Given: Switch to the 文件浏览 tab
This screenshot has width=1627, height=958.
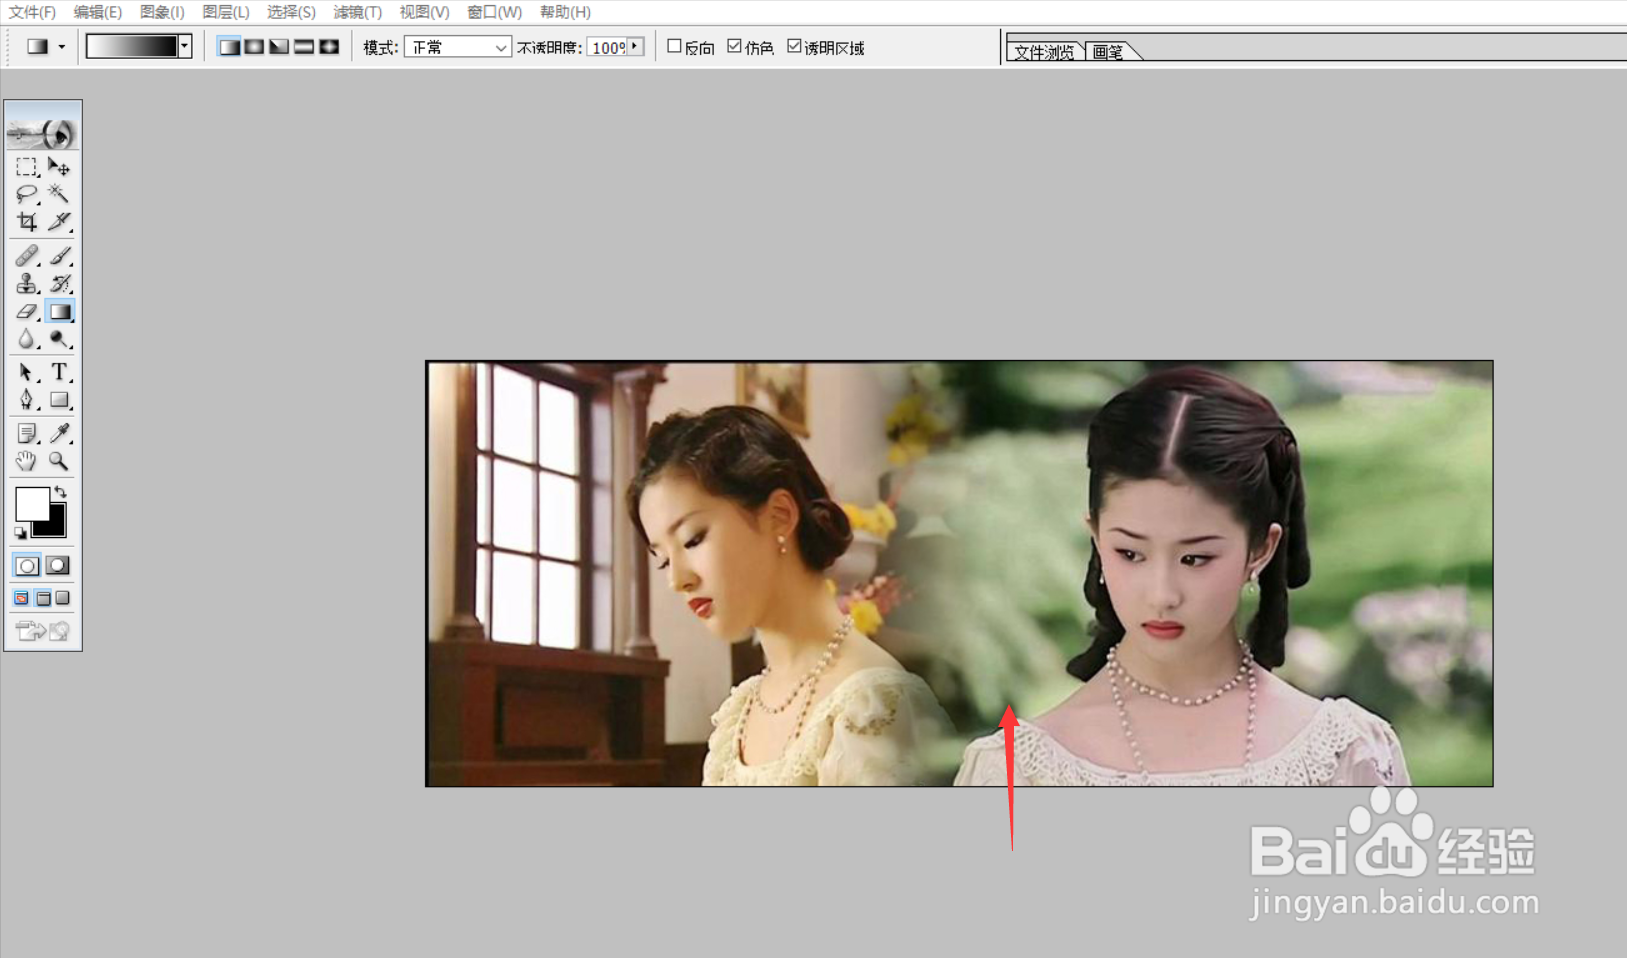Looking at the screenshot, I should pos(1044,52).
